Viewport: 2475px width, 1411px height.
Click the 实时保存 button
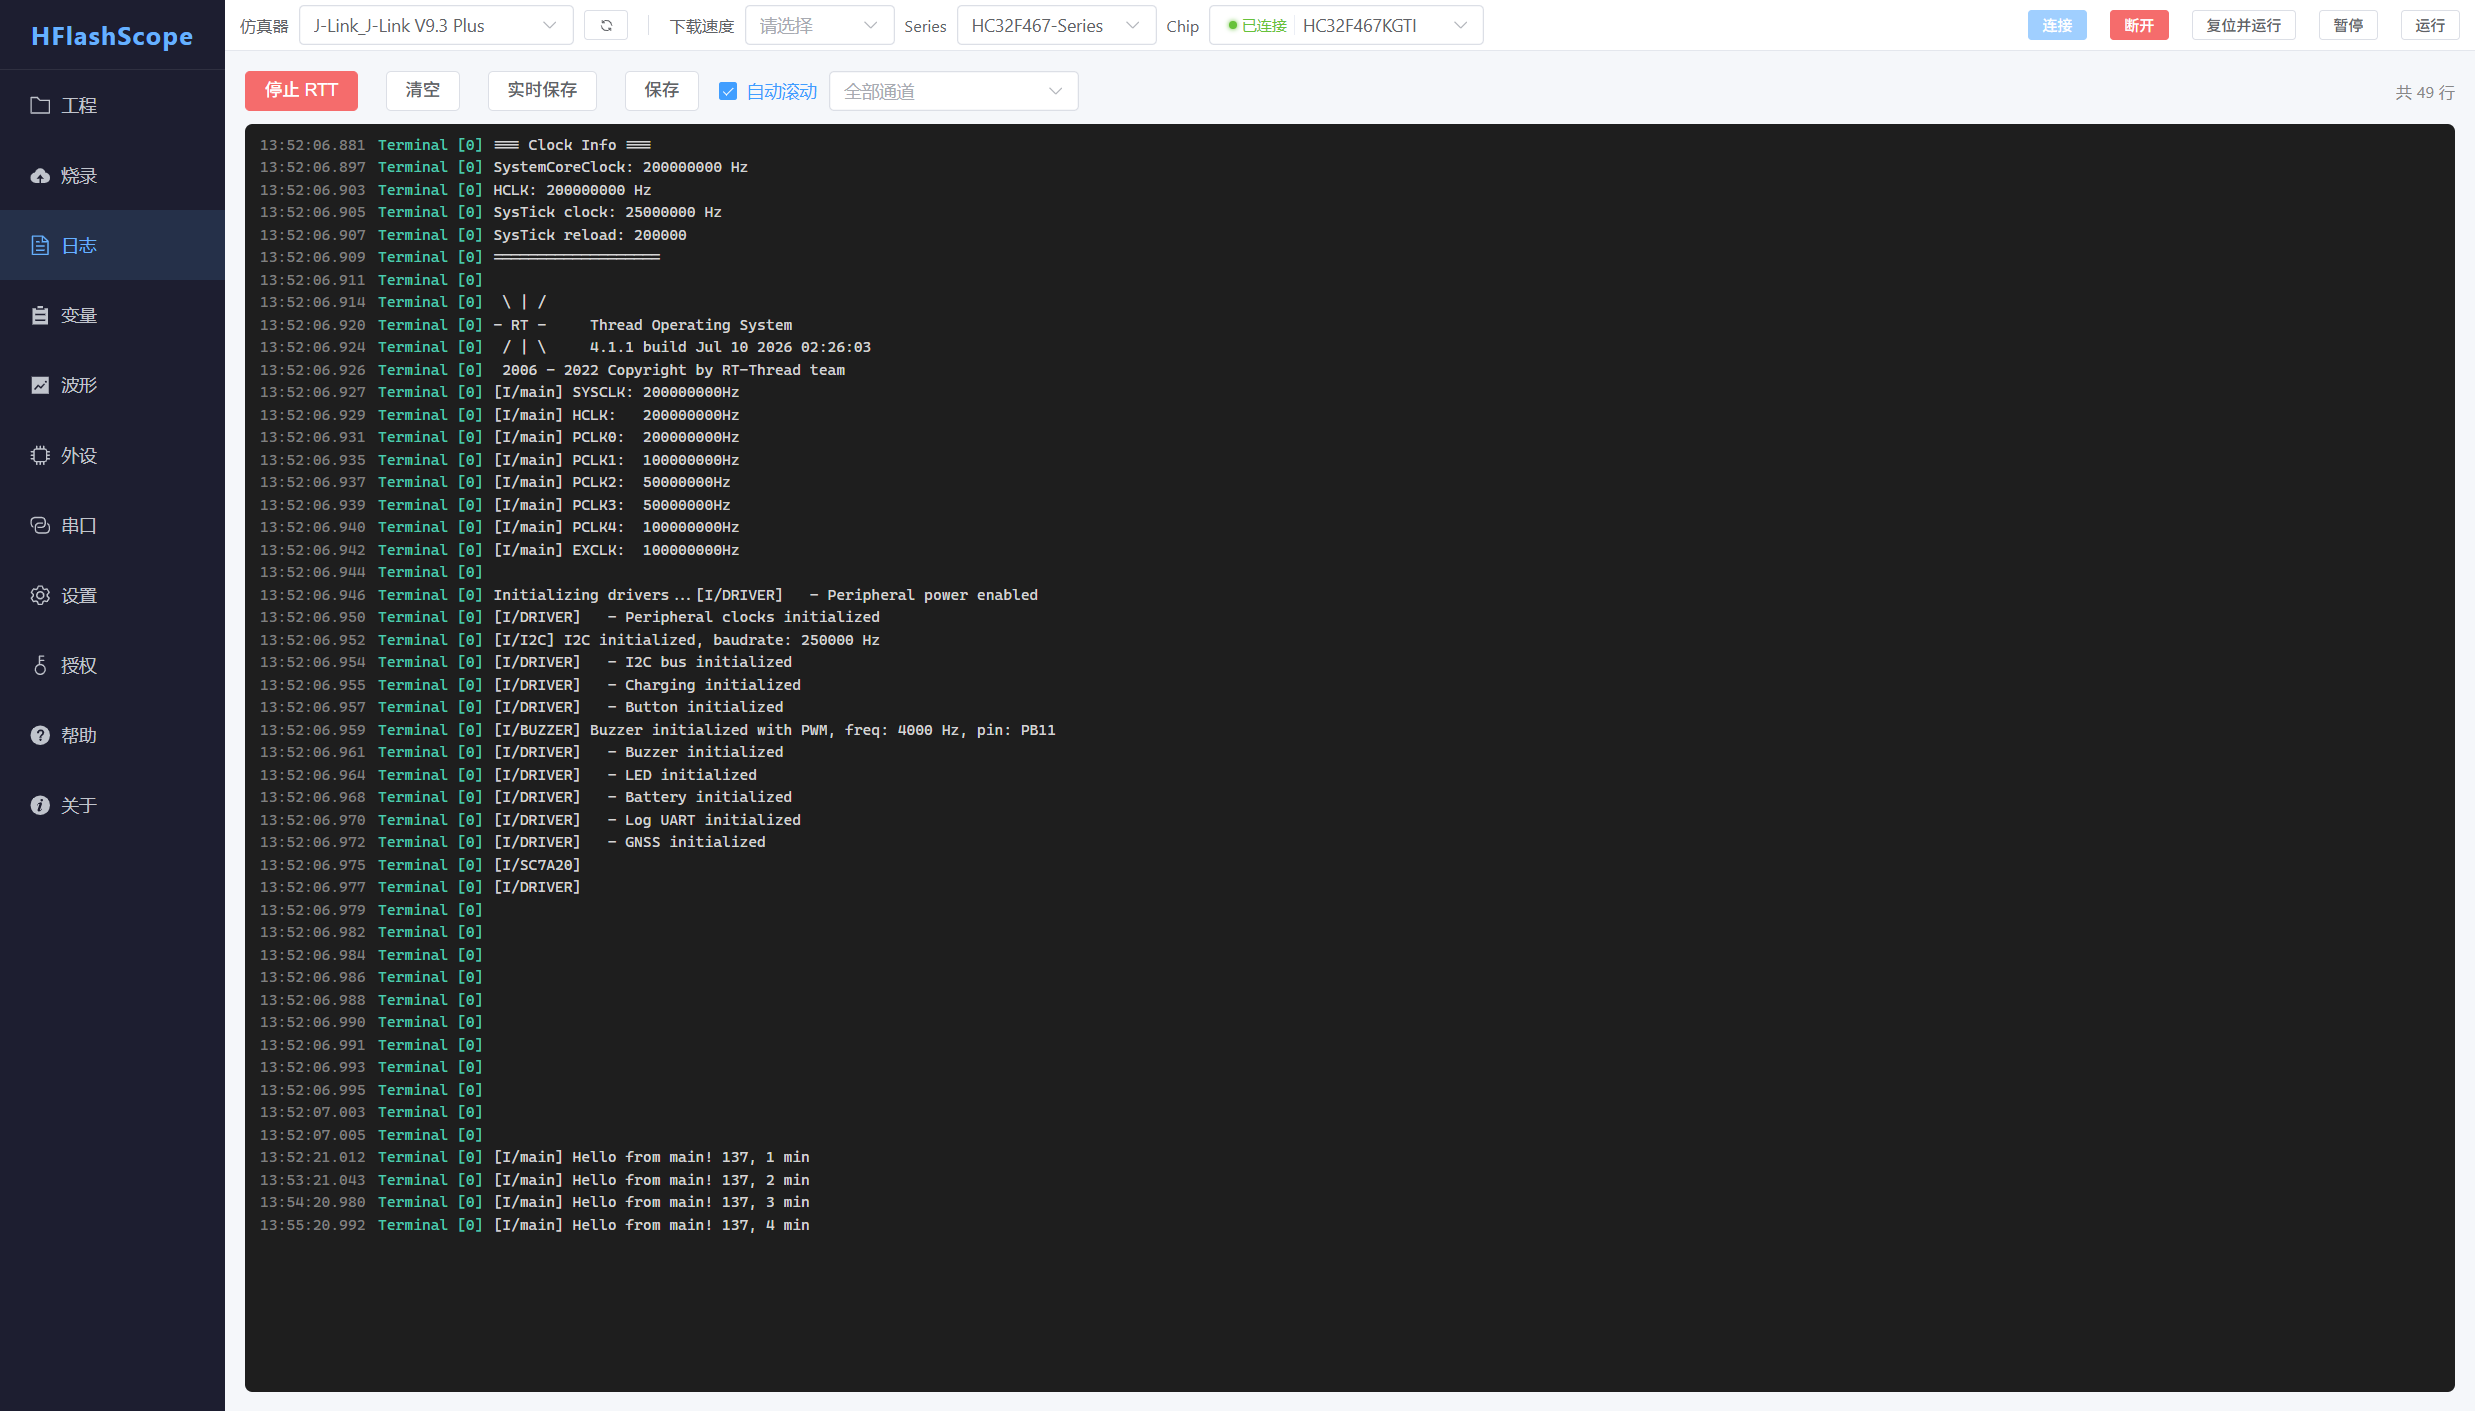[x=542, y=90]
